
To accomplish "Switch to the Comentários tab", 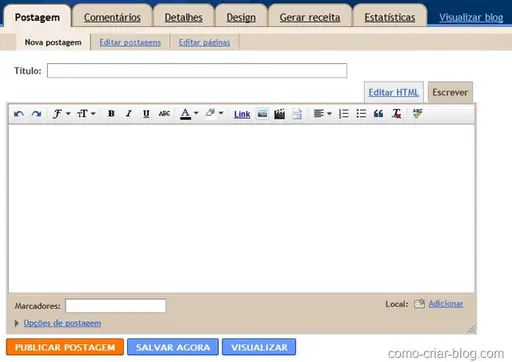I will (112, 17).
